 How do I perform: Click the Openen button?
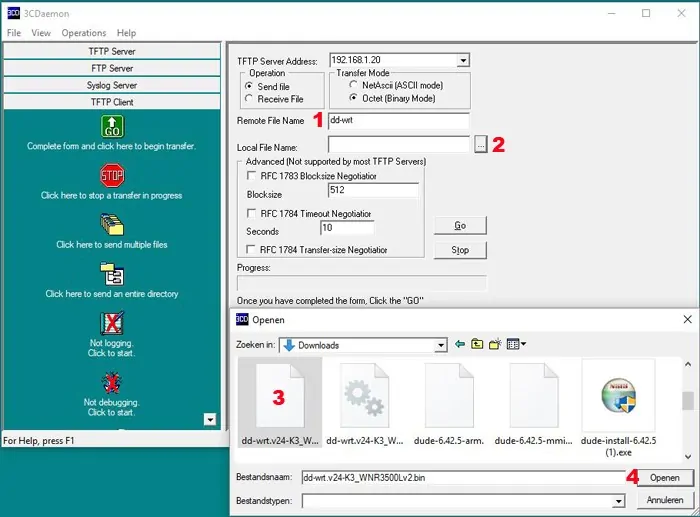pyautogui.click(x=664, y=478)
